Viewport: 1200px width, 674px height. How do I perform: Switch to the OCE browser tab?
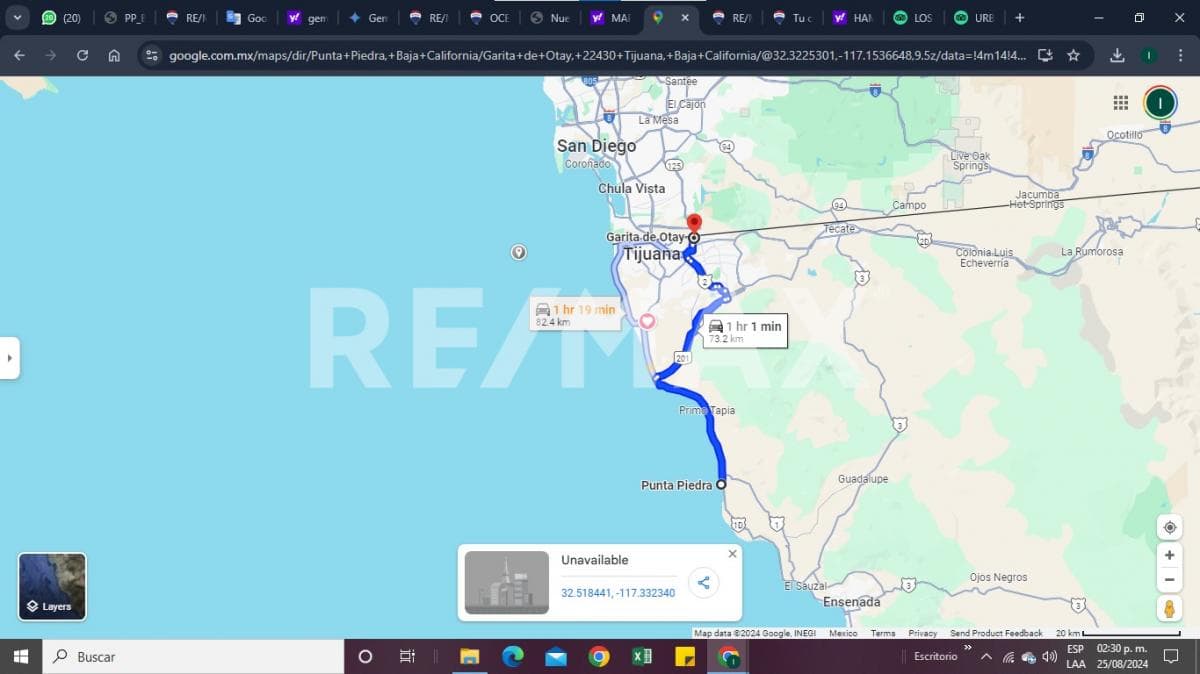tap(490, 18)
